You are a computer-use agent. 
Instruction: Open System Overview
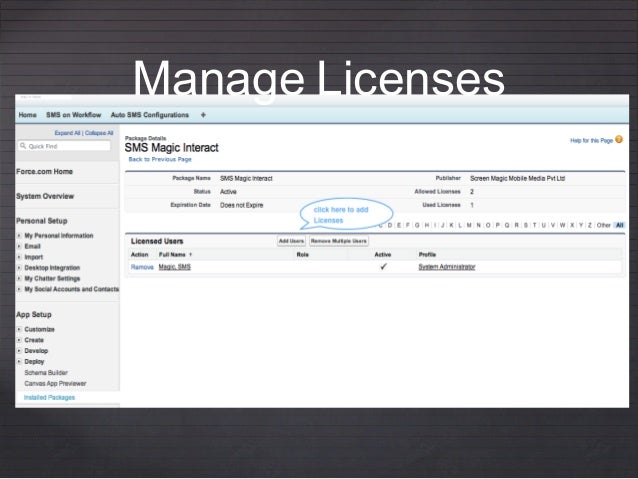(x=45, y=197)
